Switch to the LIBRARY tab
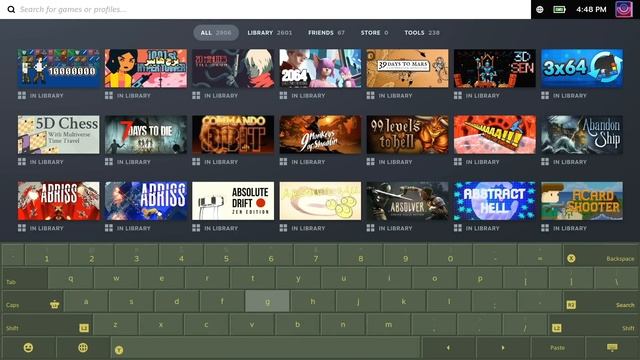The image size is (640, 360). point(269,33)
